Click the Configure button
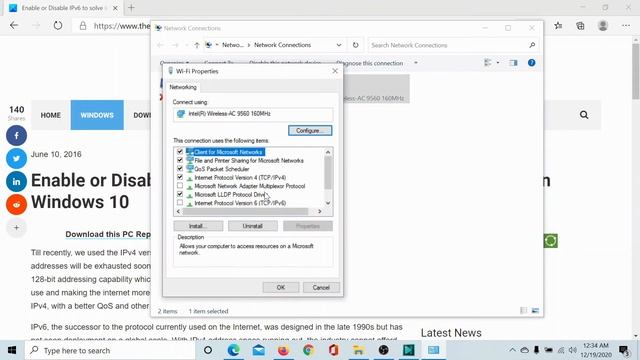This screenshot has width=640, height=360. [310, 131]
